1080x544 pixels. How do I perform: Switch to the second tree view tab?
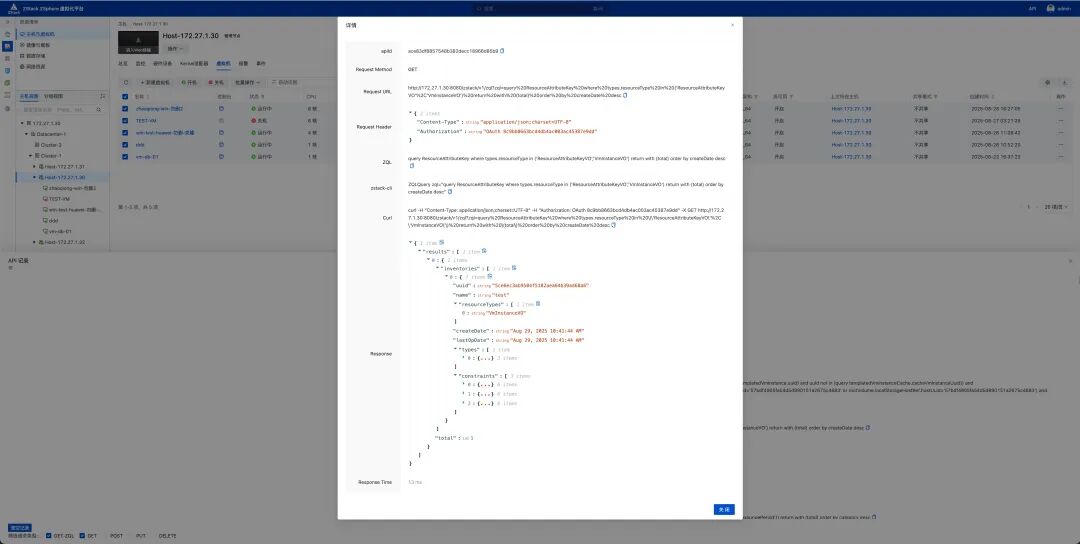pyautogui.click(x=54, y=96)
